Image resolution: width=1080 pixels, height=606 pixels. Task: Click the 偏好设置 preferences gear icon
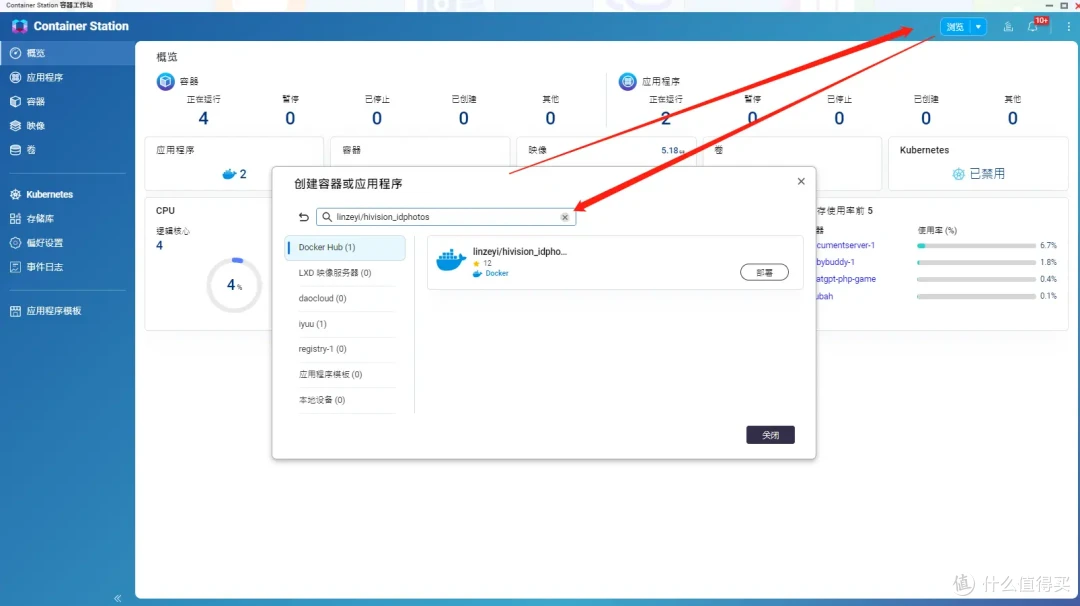pos(15,242)
